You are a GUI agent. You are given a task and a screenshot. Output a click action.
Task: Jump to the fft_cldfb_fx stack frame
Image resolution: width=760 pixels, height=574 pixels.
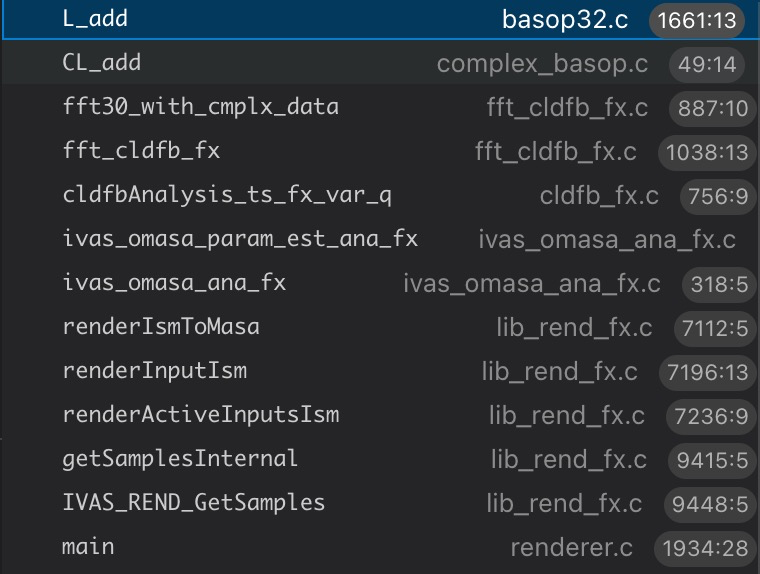click(141, 151)
